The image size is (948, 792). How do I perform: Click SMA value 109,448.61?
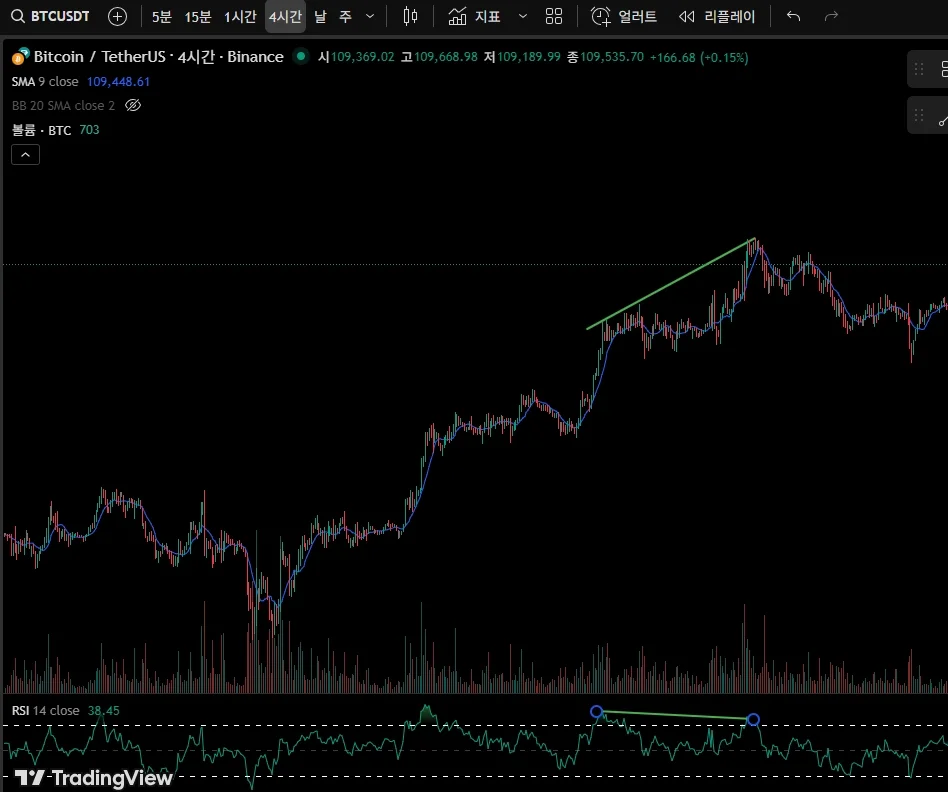tap(118, 82)
